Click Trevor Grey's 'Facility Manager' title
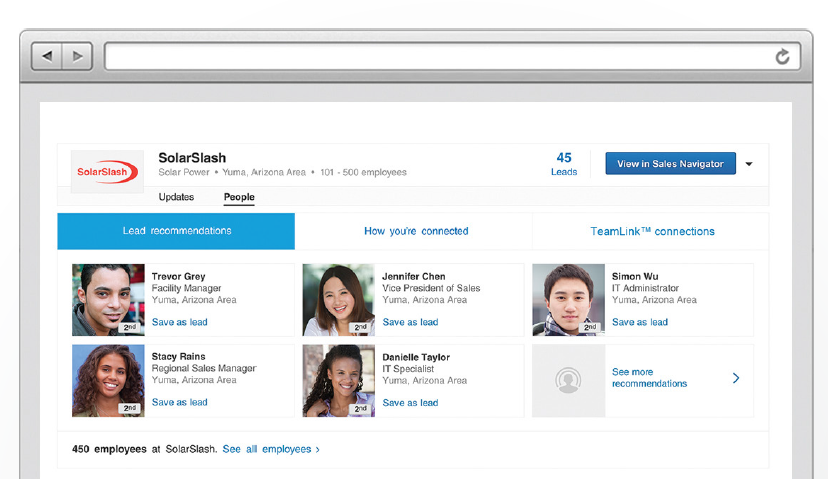828x479 pixels. click(186, 288)
